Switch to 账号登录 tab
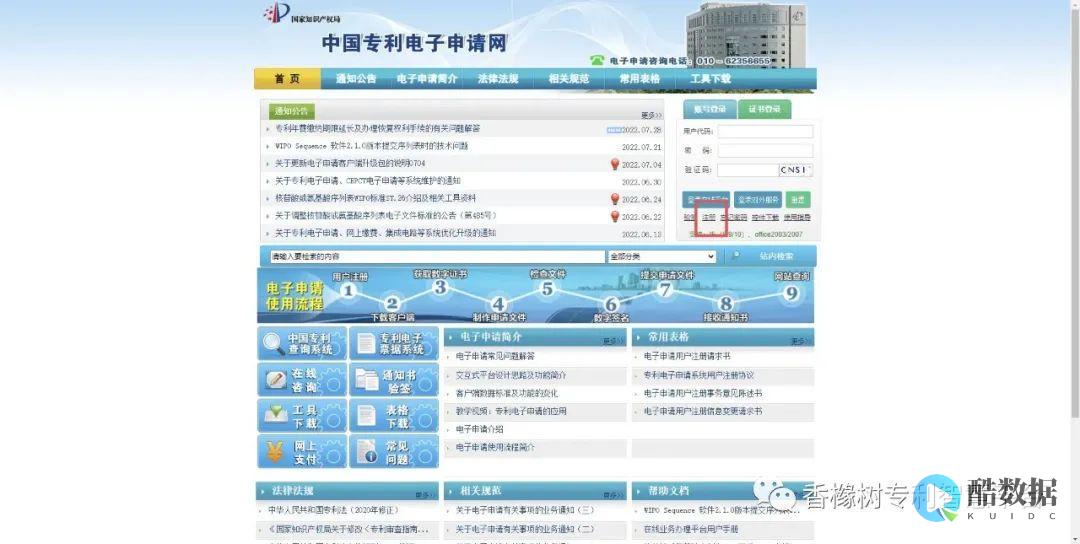Viewport: 1080px width, 544px height. pyautogui.click(x=709, y=109)
